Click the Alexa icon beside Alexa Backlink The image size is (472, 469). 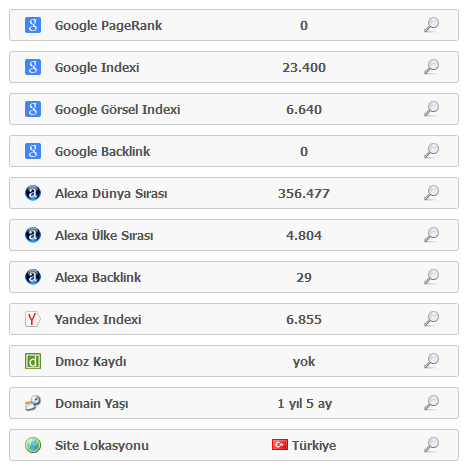[x=33, y=277]
